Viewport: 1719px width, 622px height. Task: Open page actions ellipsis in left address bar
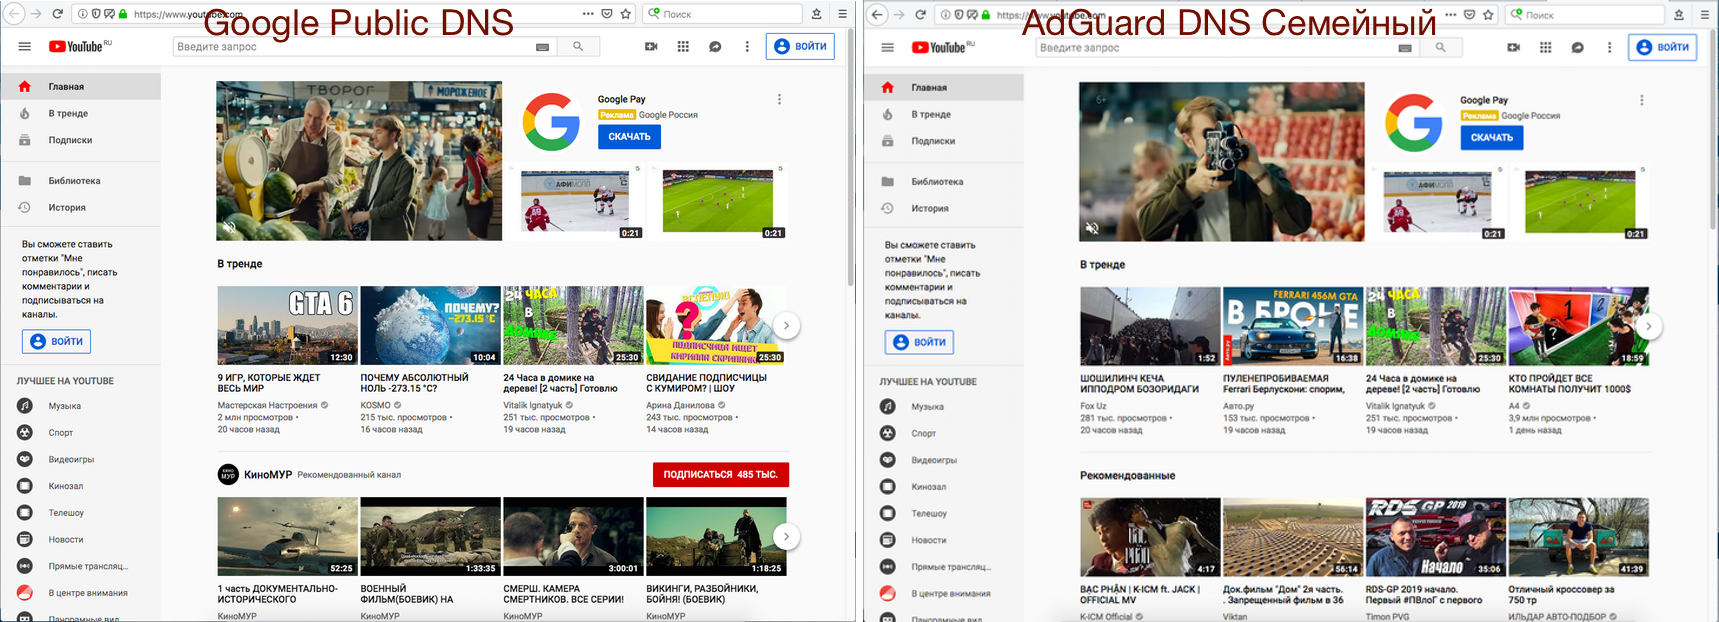pyautogui.click(x=588, y=14)
